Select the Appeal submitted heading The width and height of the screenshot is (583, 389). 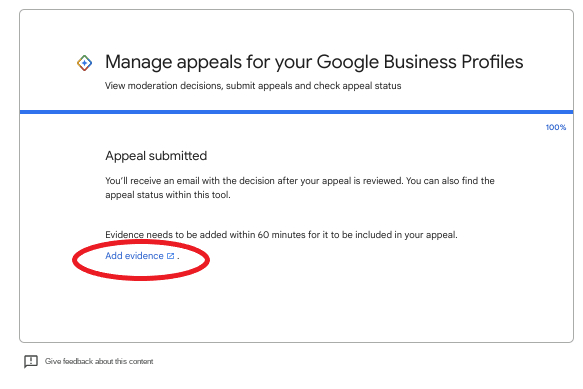(156, 155)
